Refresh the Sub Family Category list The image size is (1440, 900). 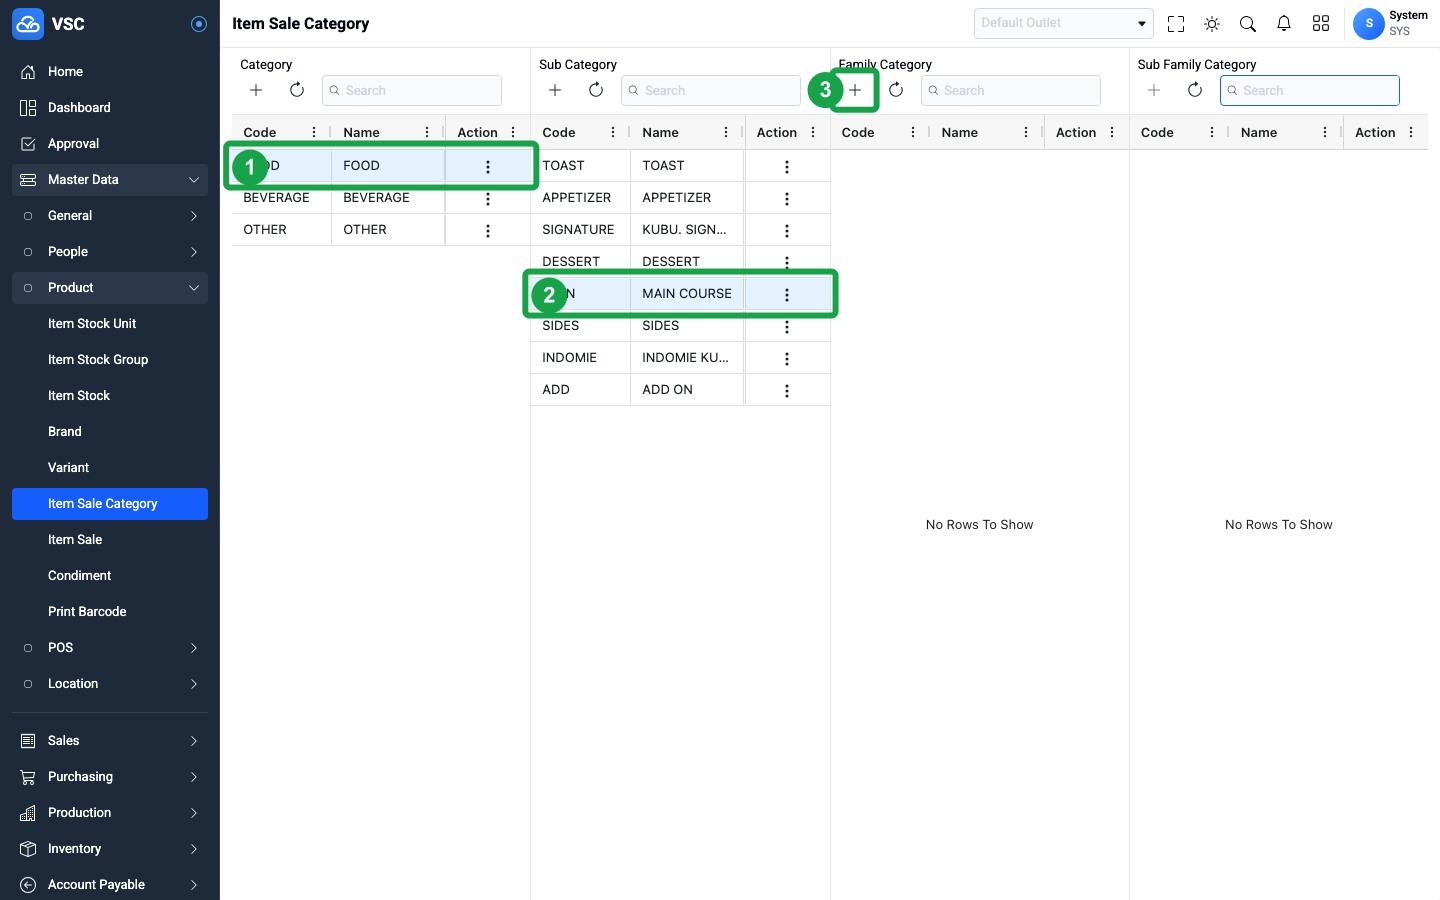(x=1195, y=90)
